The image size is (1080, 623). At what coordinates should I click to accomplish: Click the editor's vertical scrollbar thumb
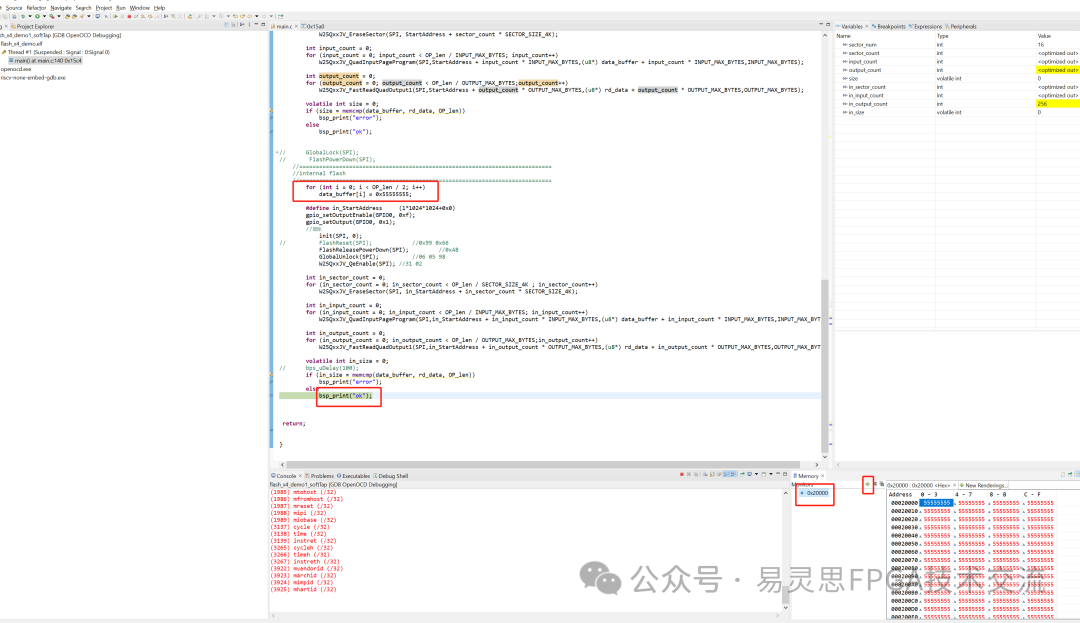pyautogui.click(x=824, y=366)
